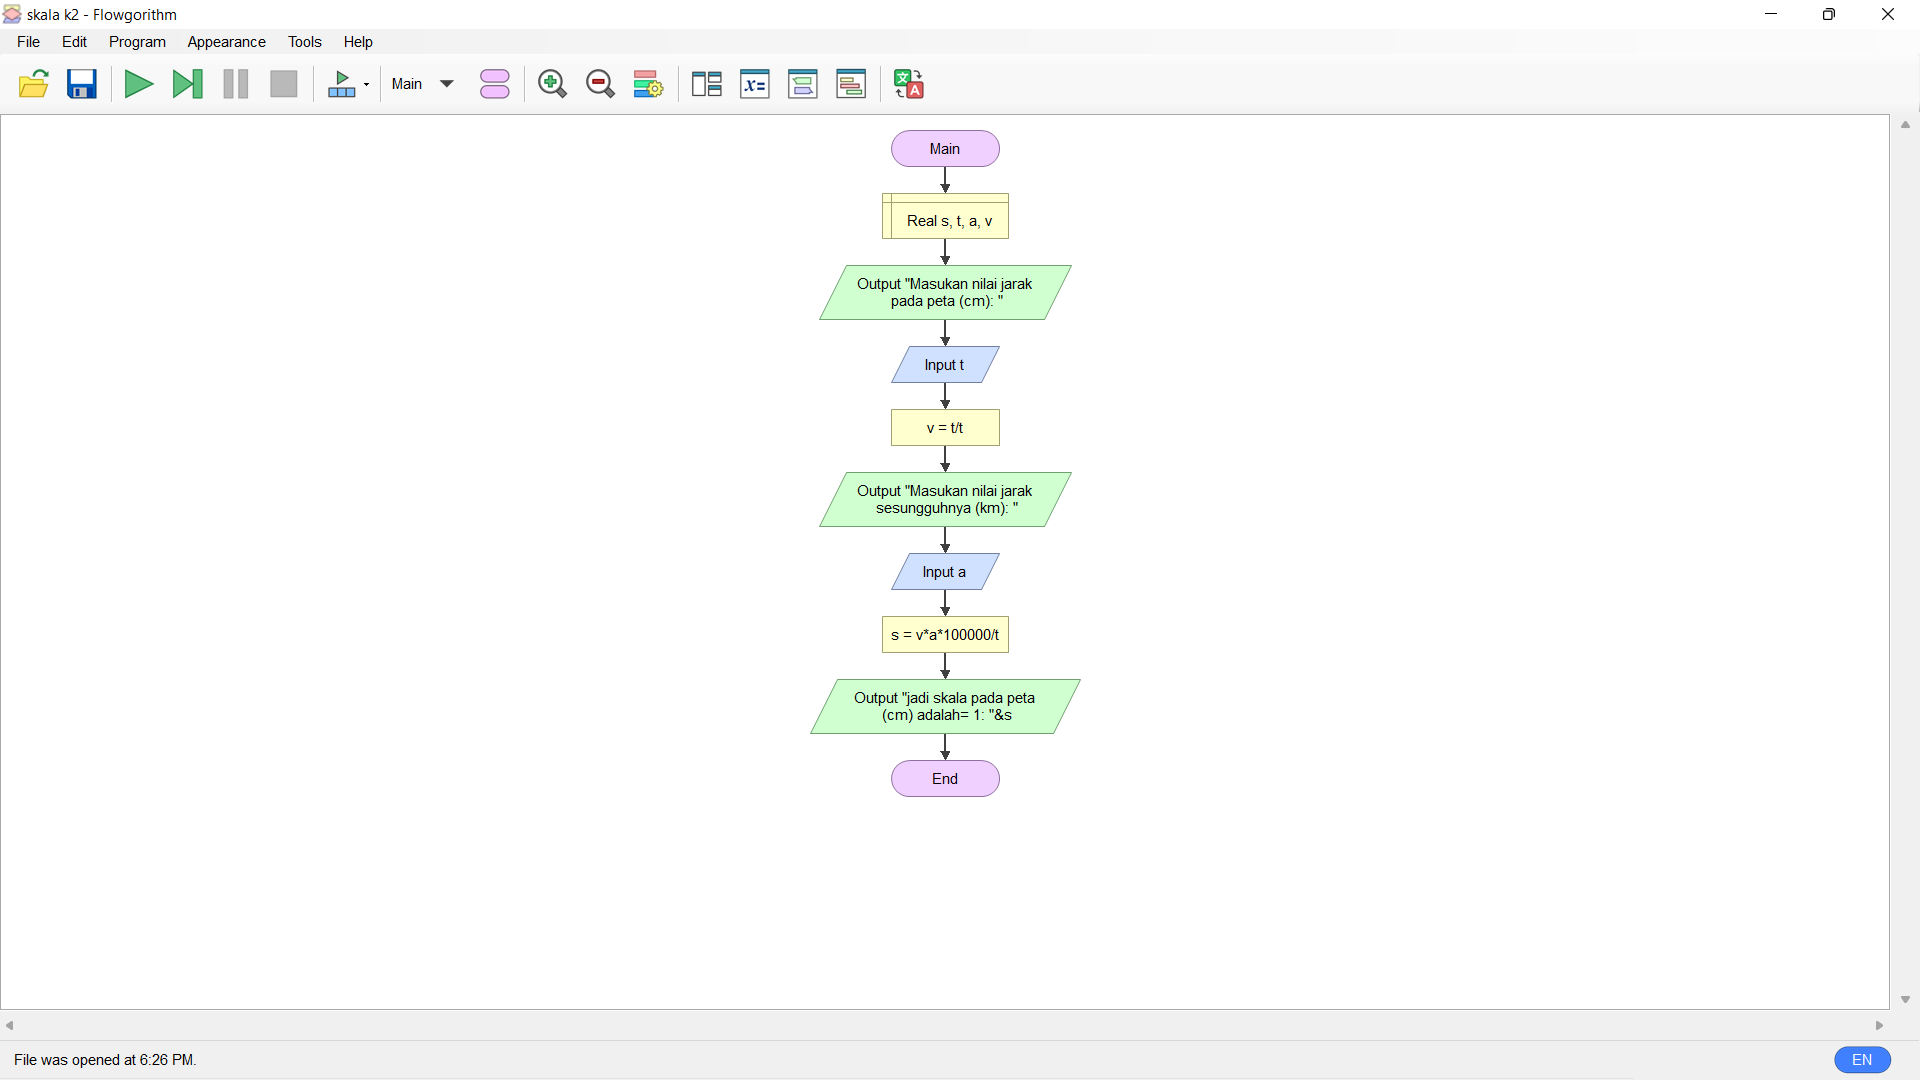Pause program execution
Screen dimensions: 1920x1080
(235, 84)
